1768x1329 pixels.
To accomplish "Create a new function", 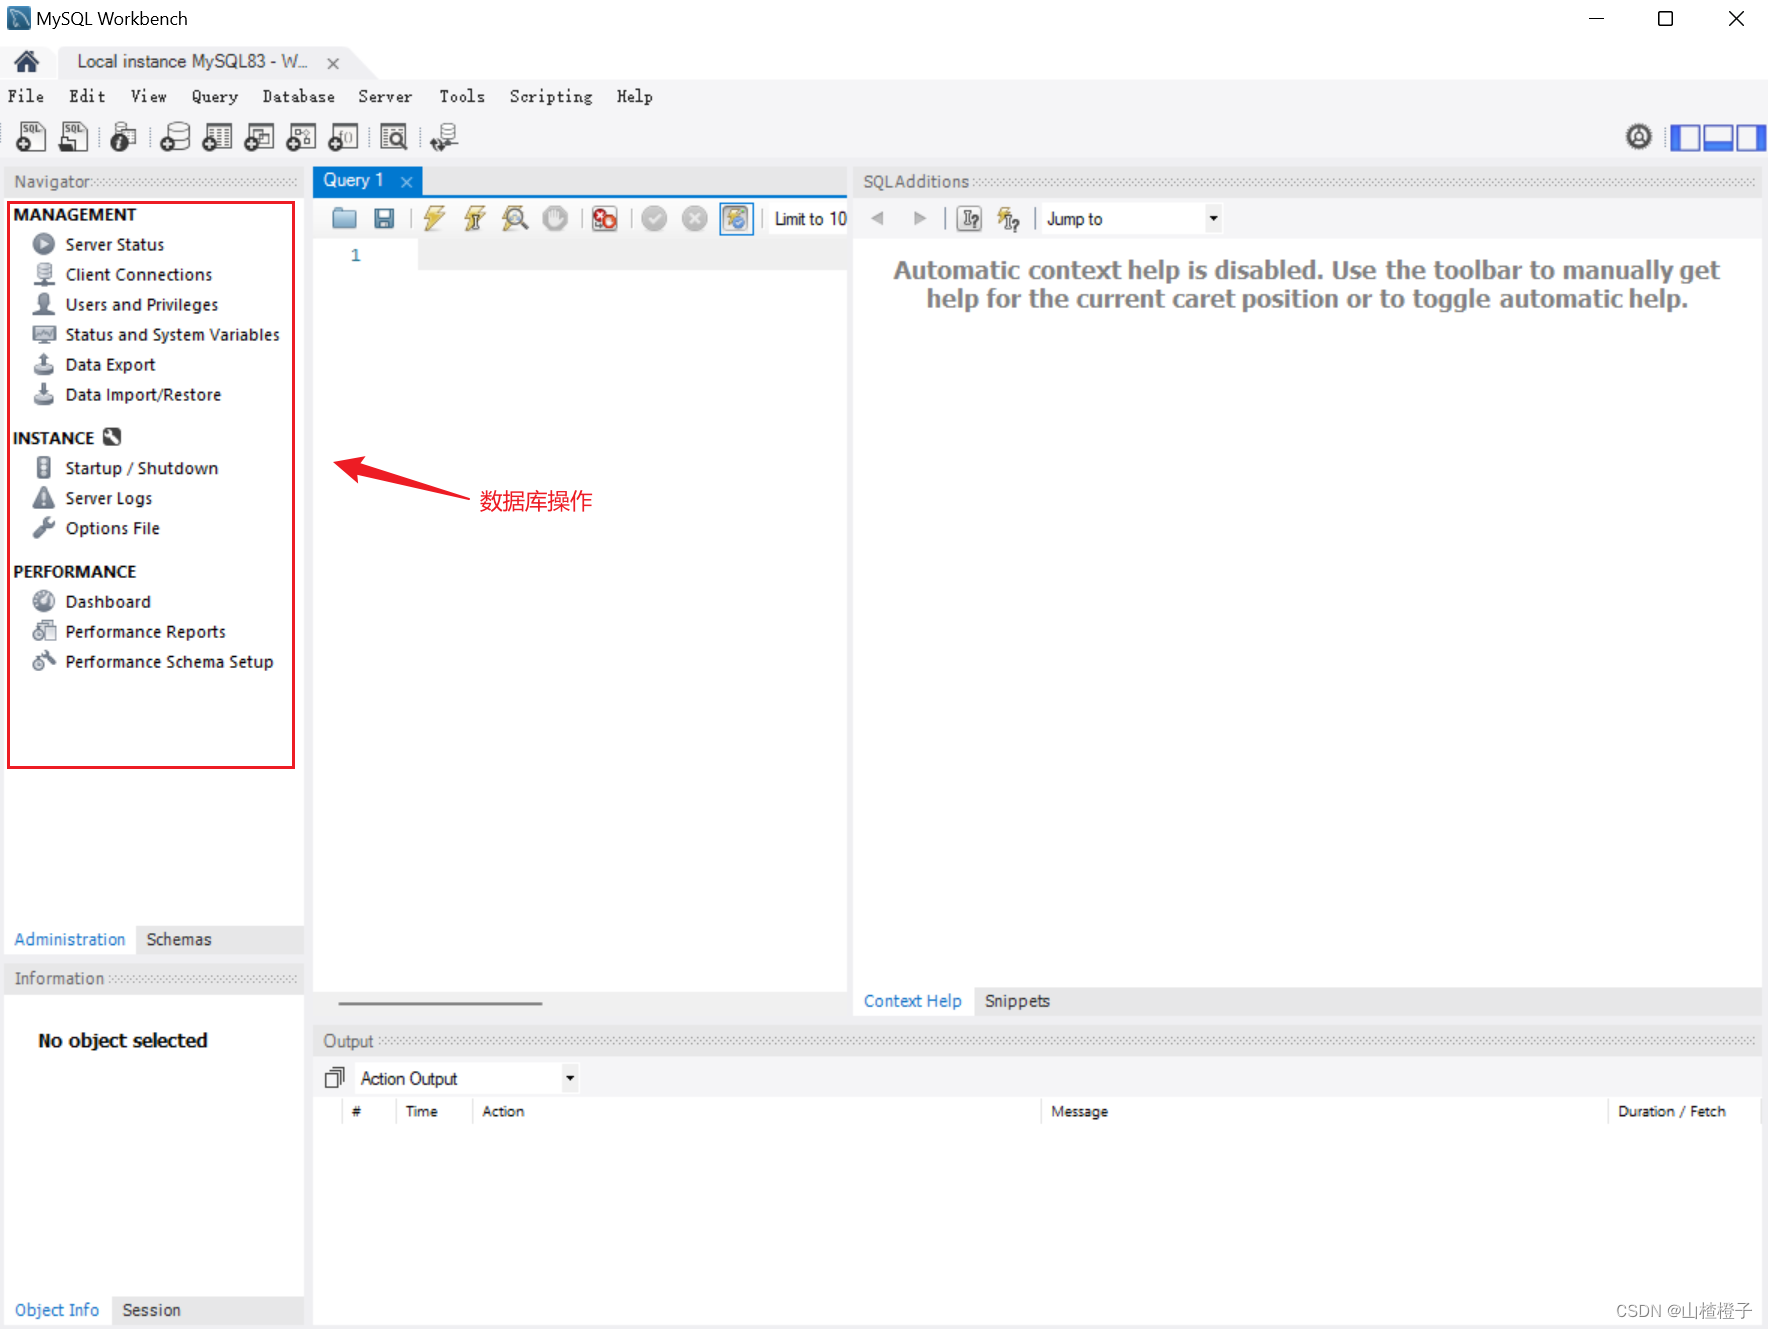I will coord(343,137).
